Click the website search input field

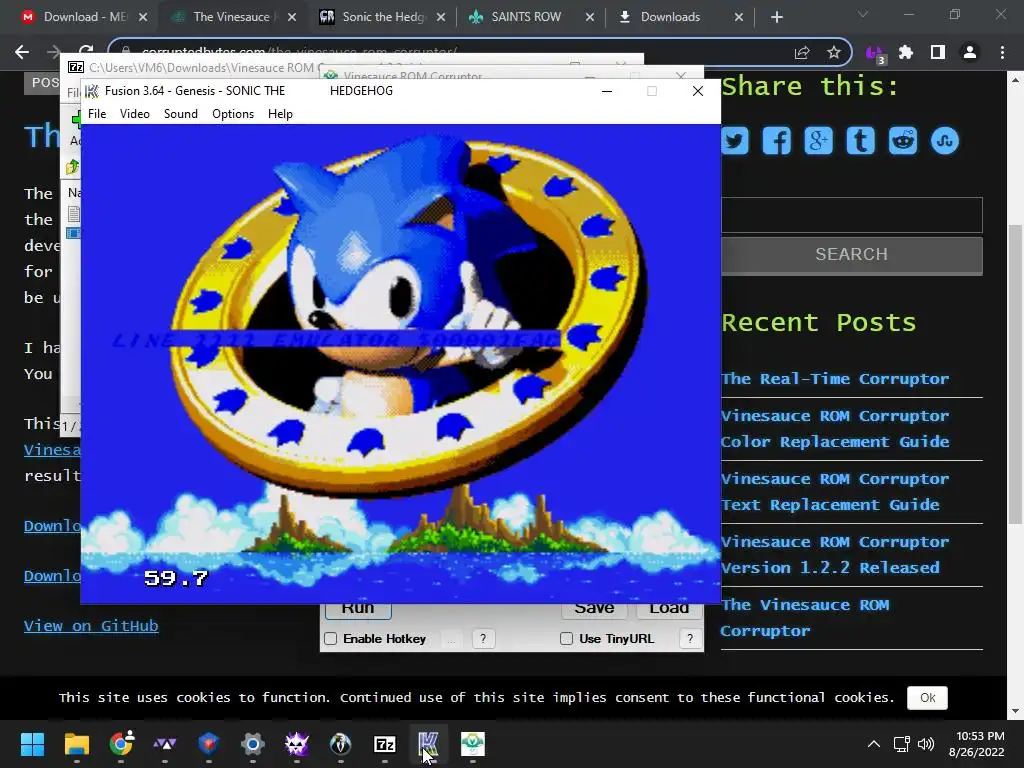pos(852,215)
